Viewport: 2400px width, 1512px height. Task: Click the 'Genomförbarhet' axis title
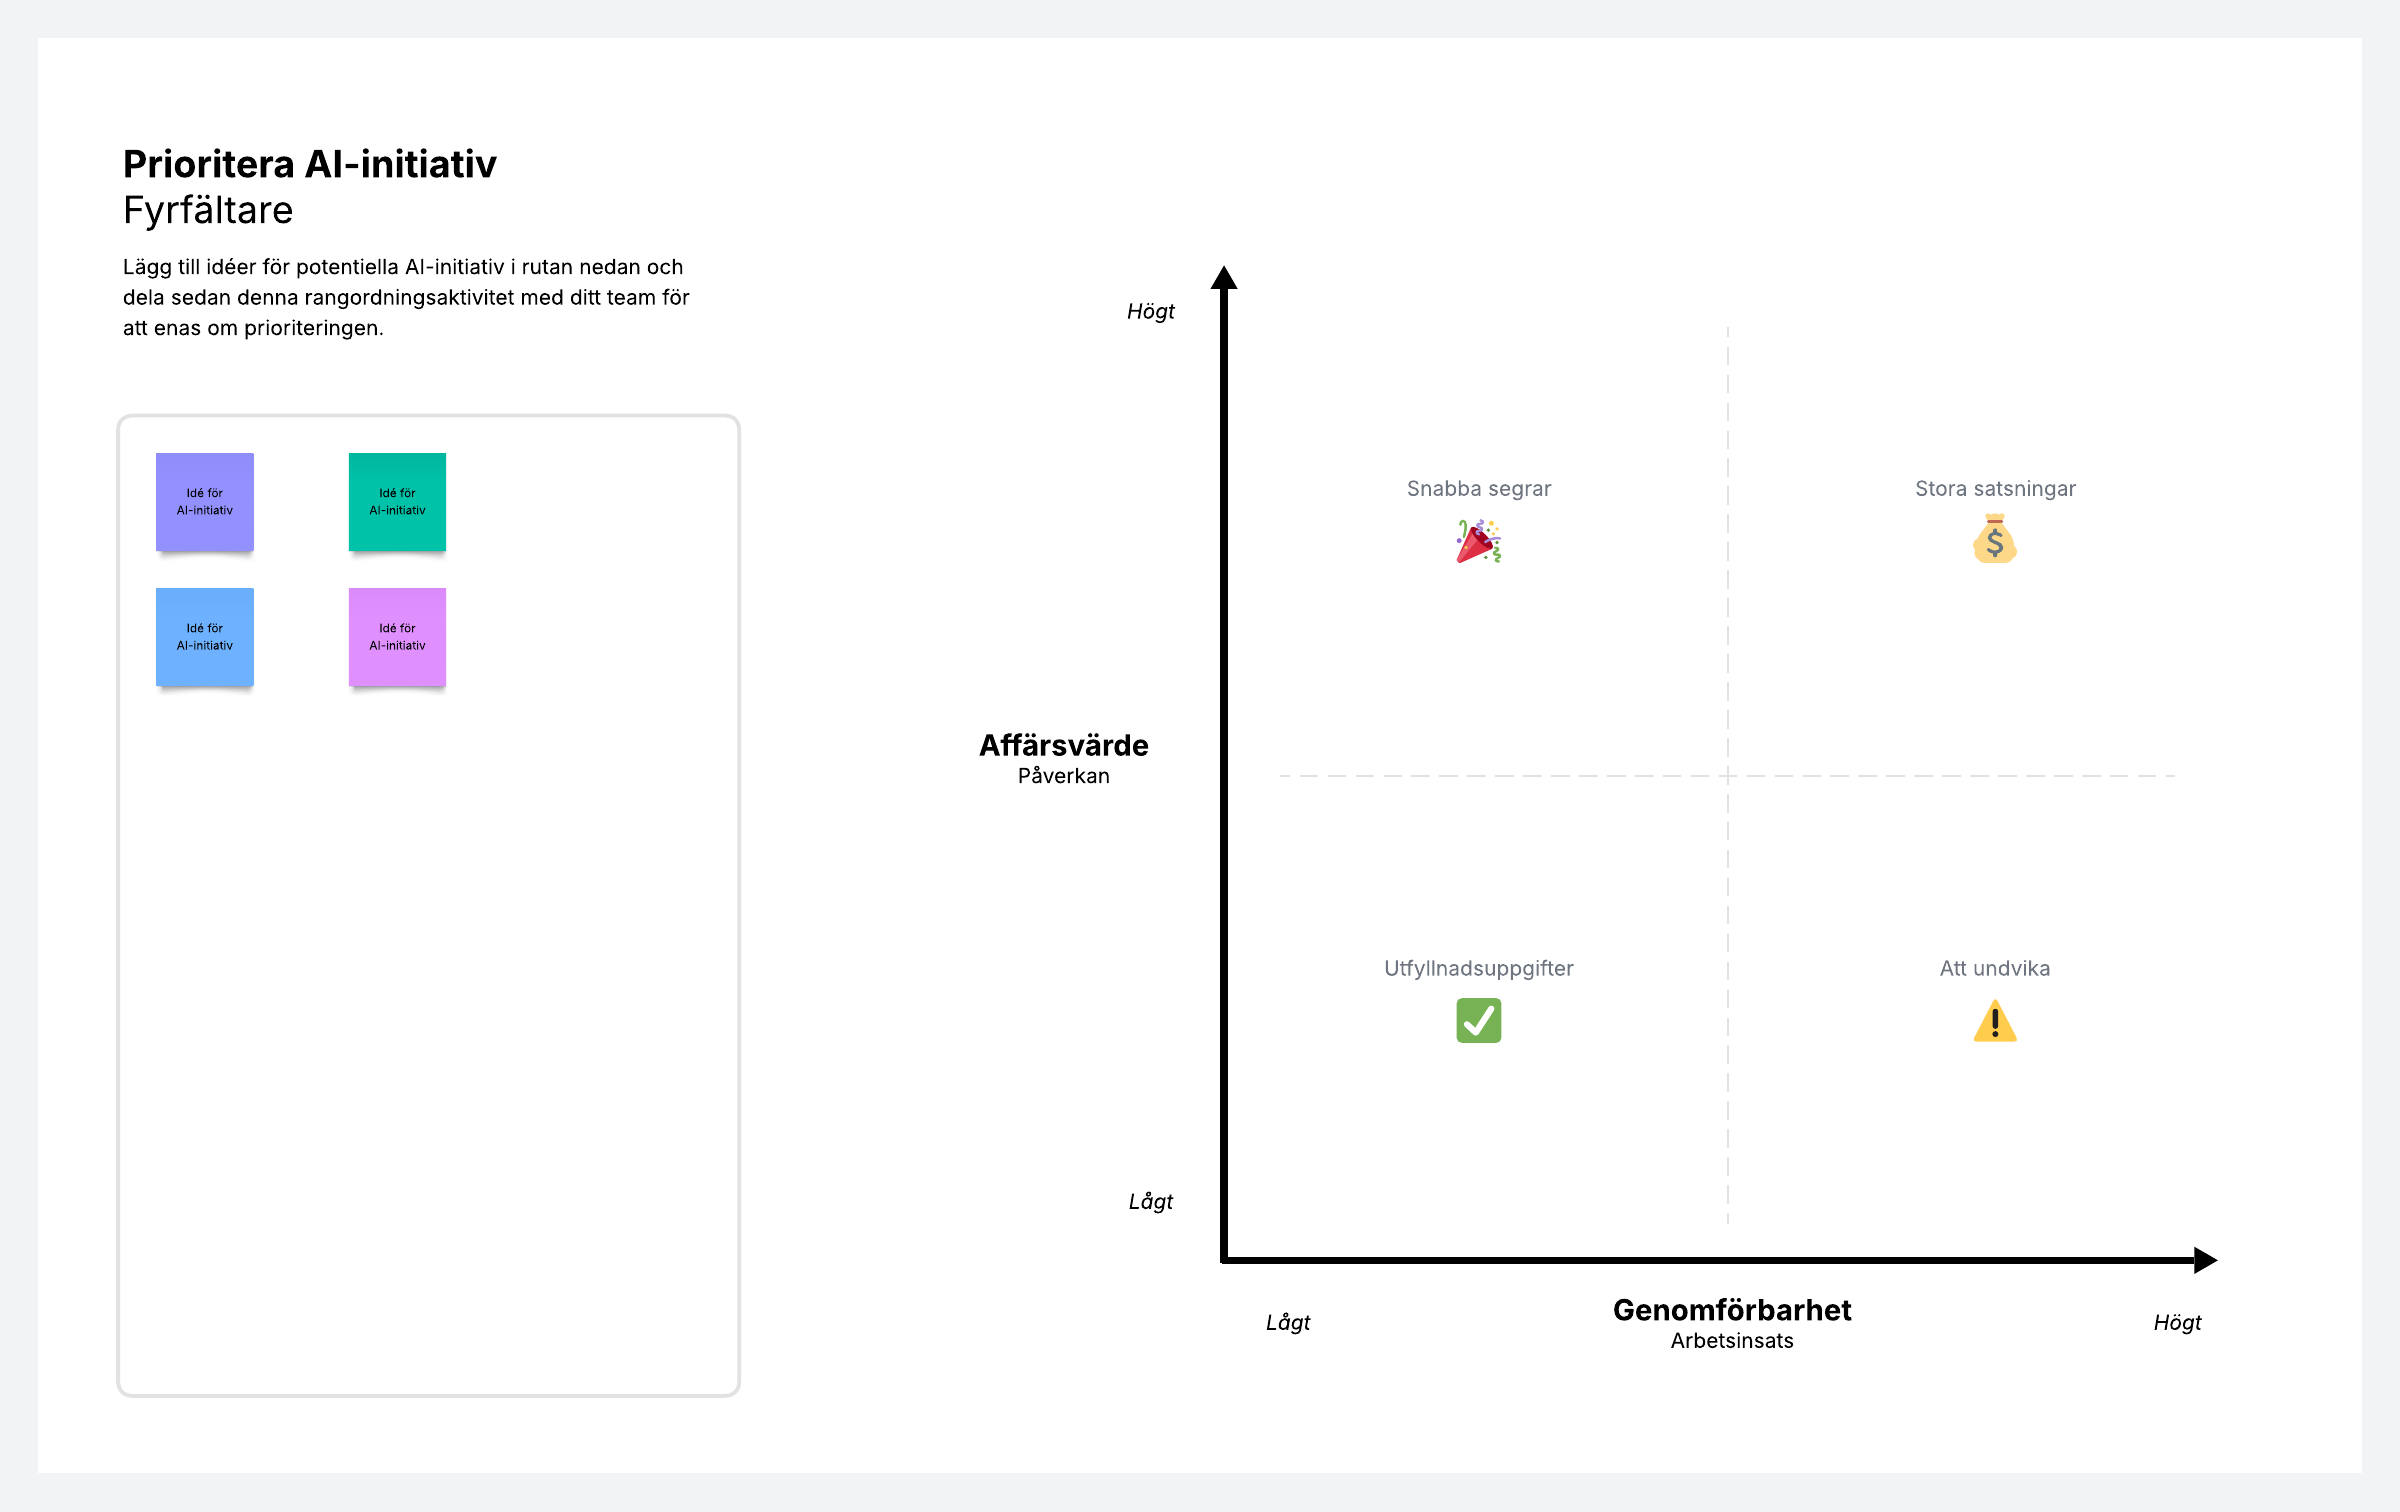[x=1732, y=1310]
